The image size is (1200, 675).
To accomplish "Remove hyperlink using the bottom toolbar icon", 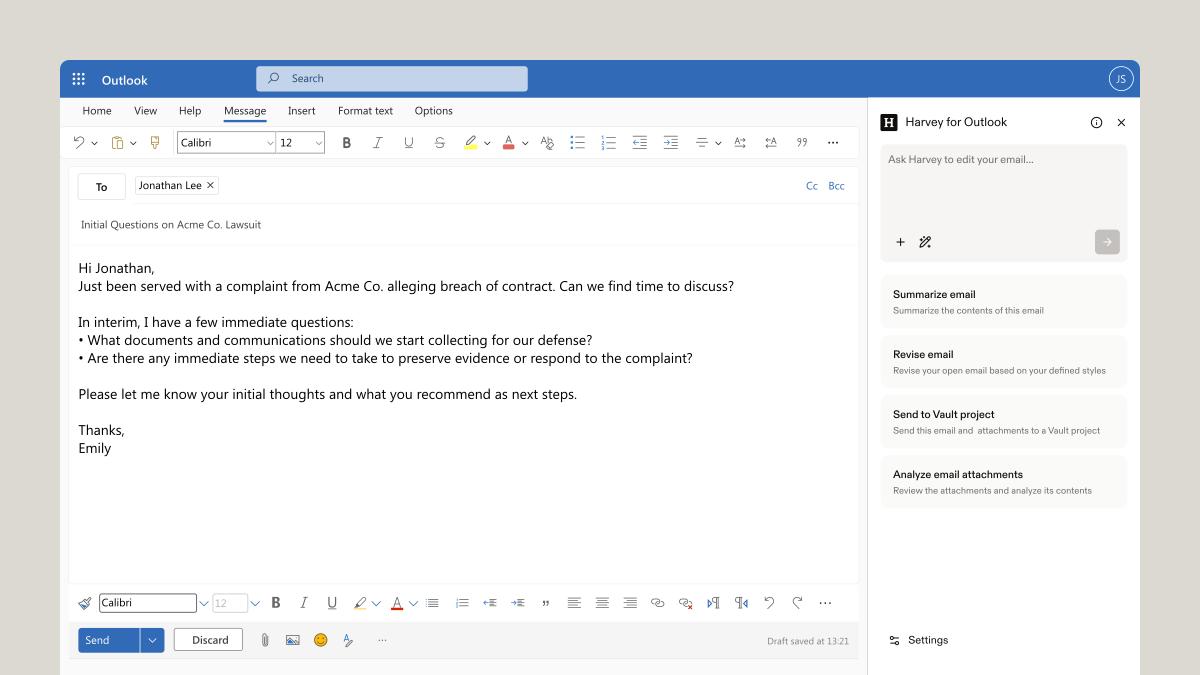I will coord(685,603).
